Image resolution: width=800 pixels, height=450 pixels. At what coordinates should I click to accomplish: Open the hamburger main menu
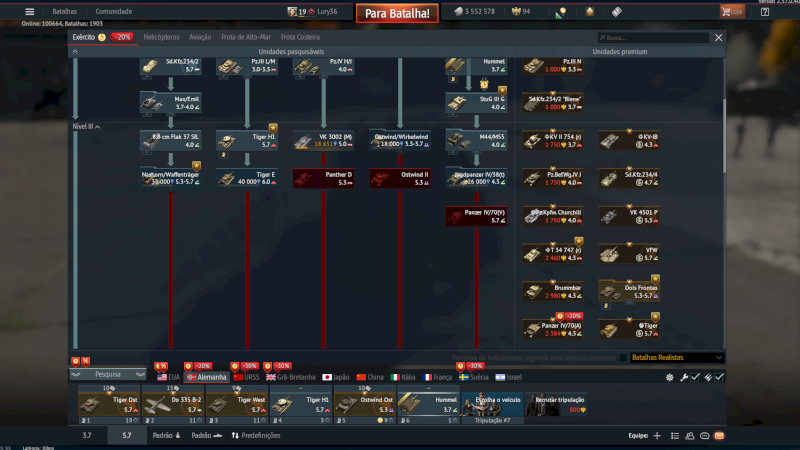pyautogui.click(x=30, y=12)
